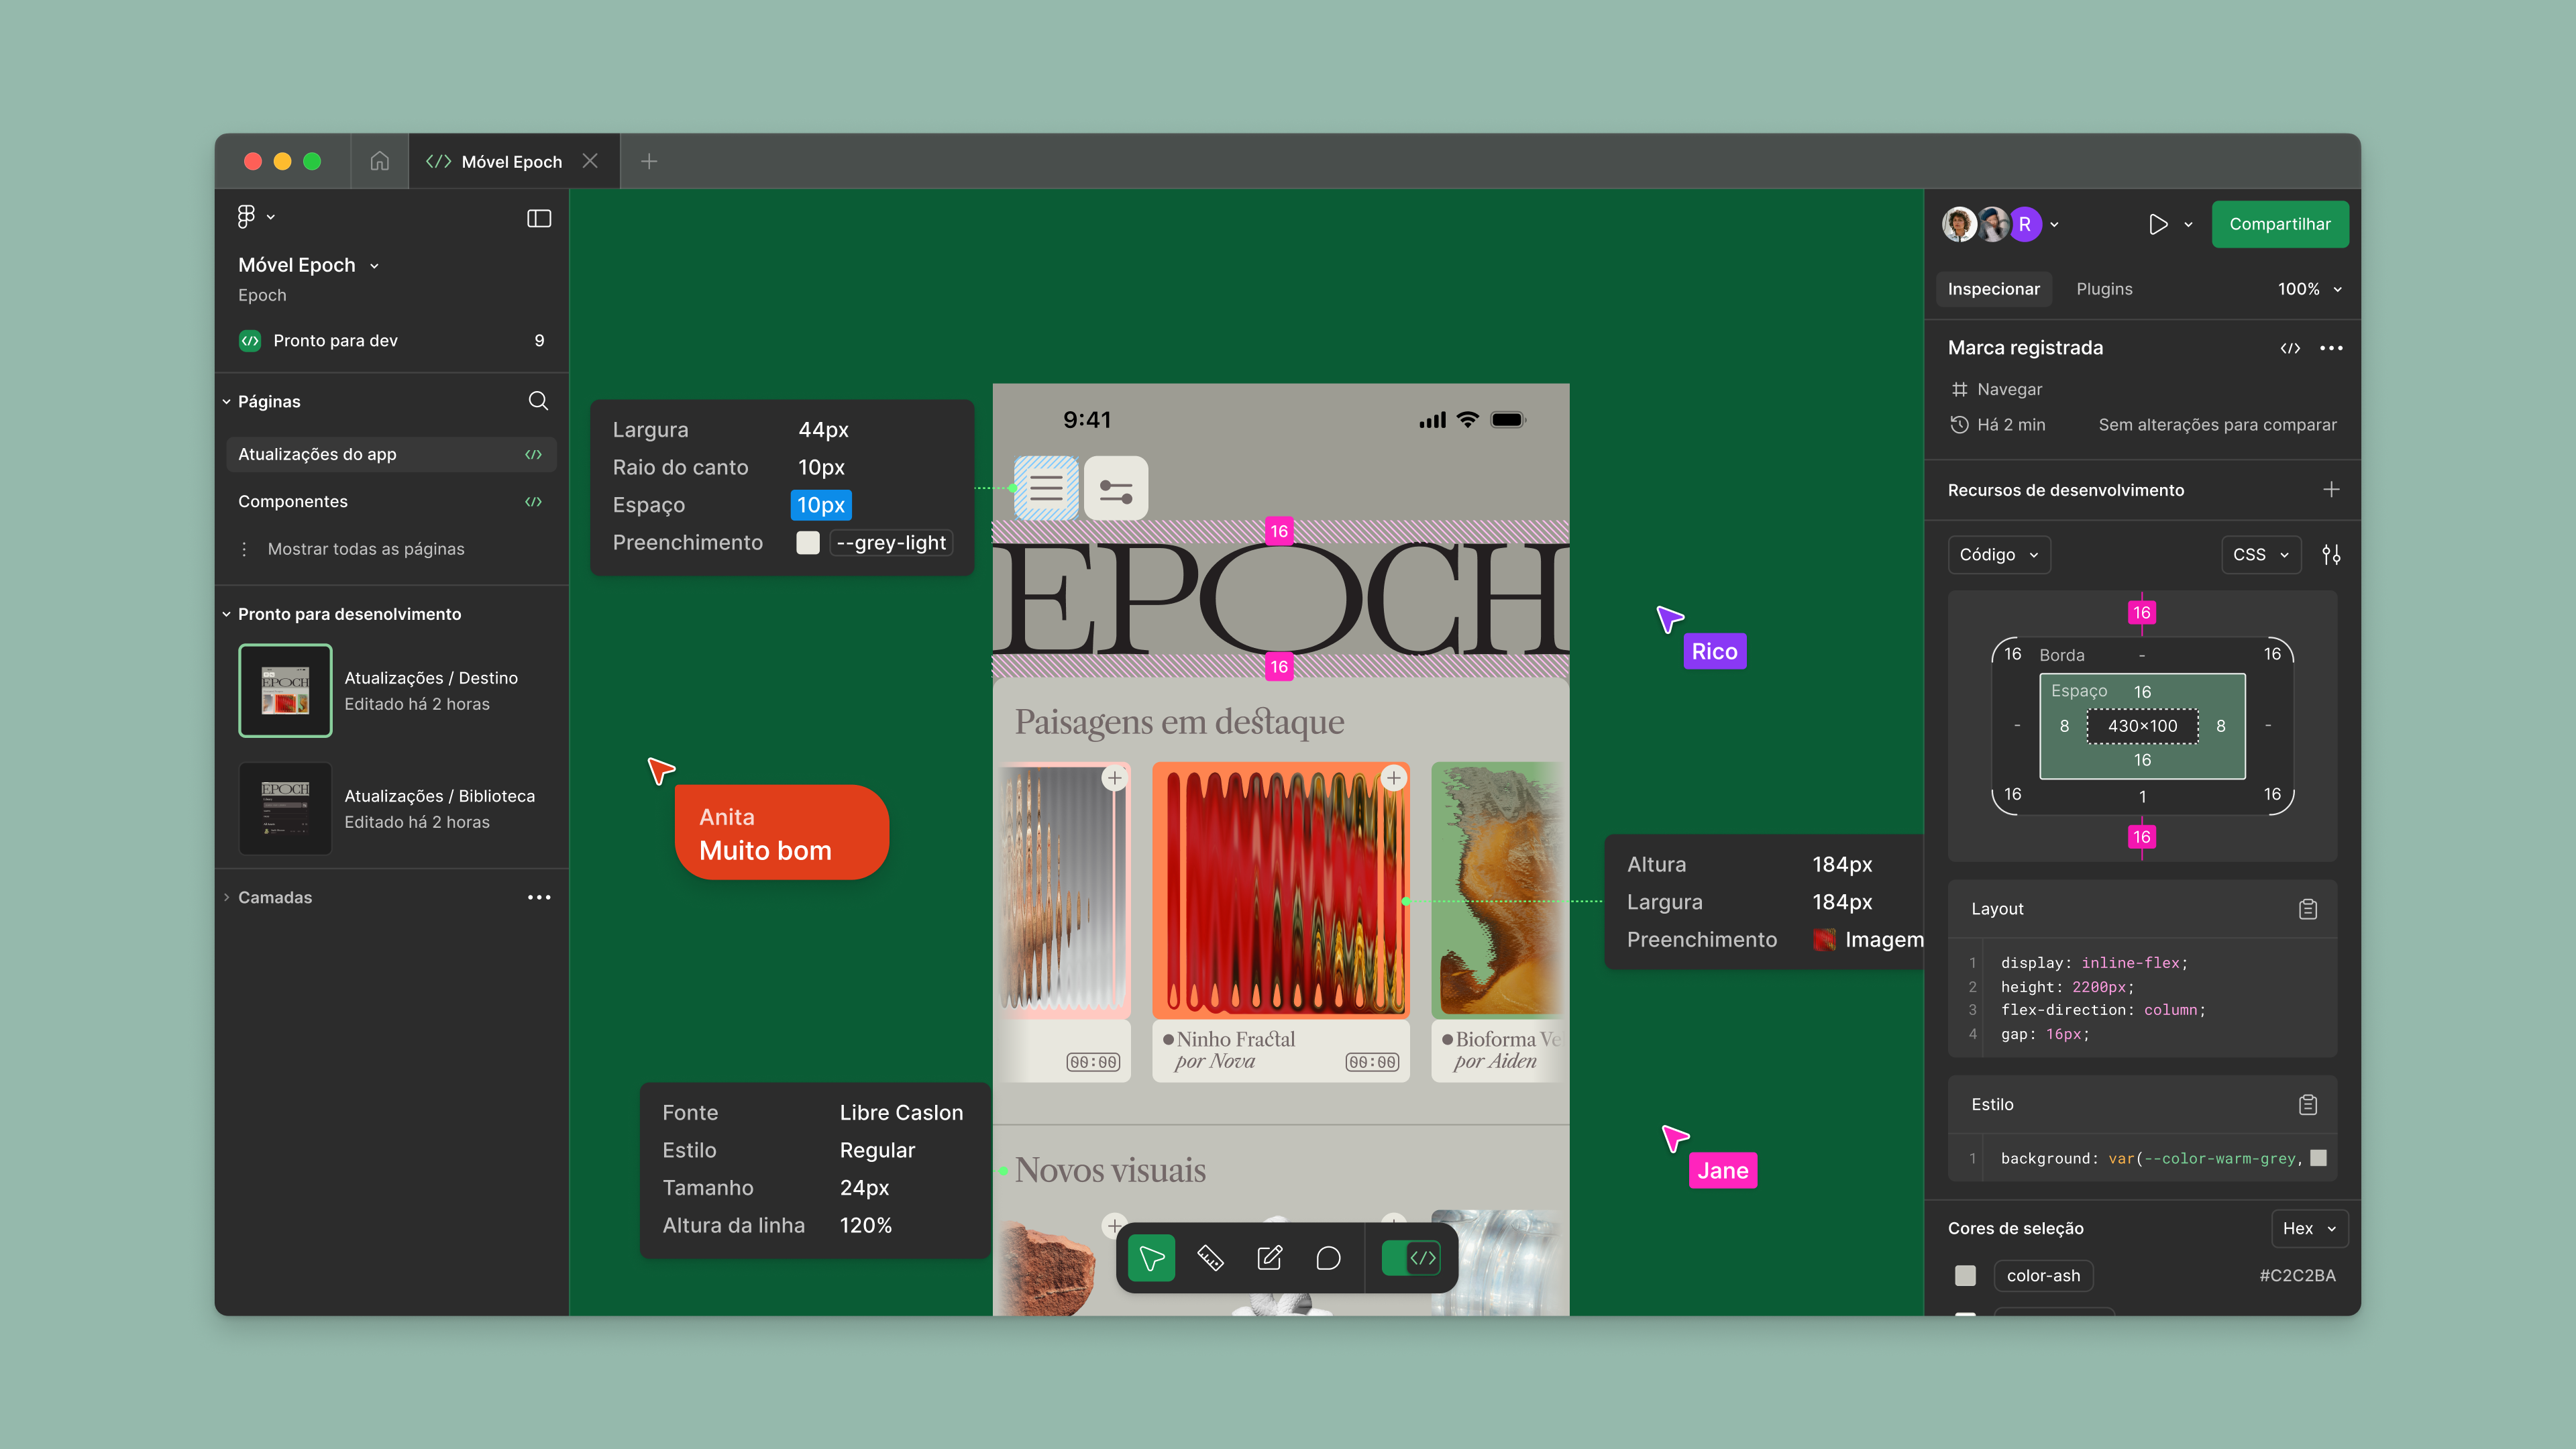Open the Figma main menu logo
Image resolution: width=2576 pixels, height=1449 pixels.
tap(246, 216)
